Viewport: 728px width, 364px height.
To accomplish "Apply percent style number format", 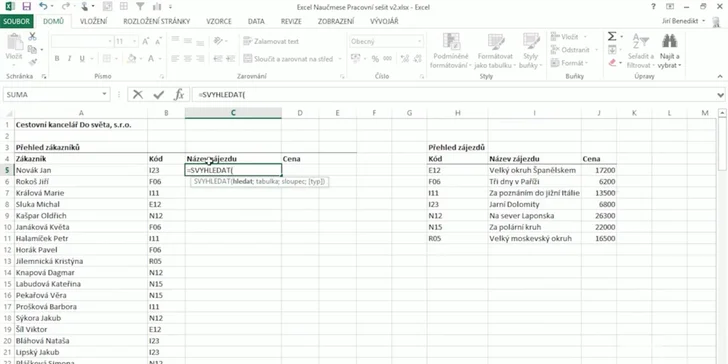I will pyautogui.click(x=375, y=58).
